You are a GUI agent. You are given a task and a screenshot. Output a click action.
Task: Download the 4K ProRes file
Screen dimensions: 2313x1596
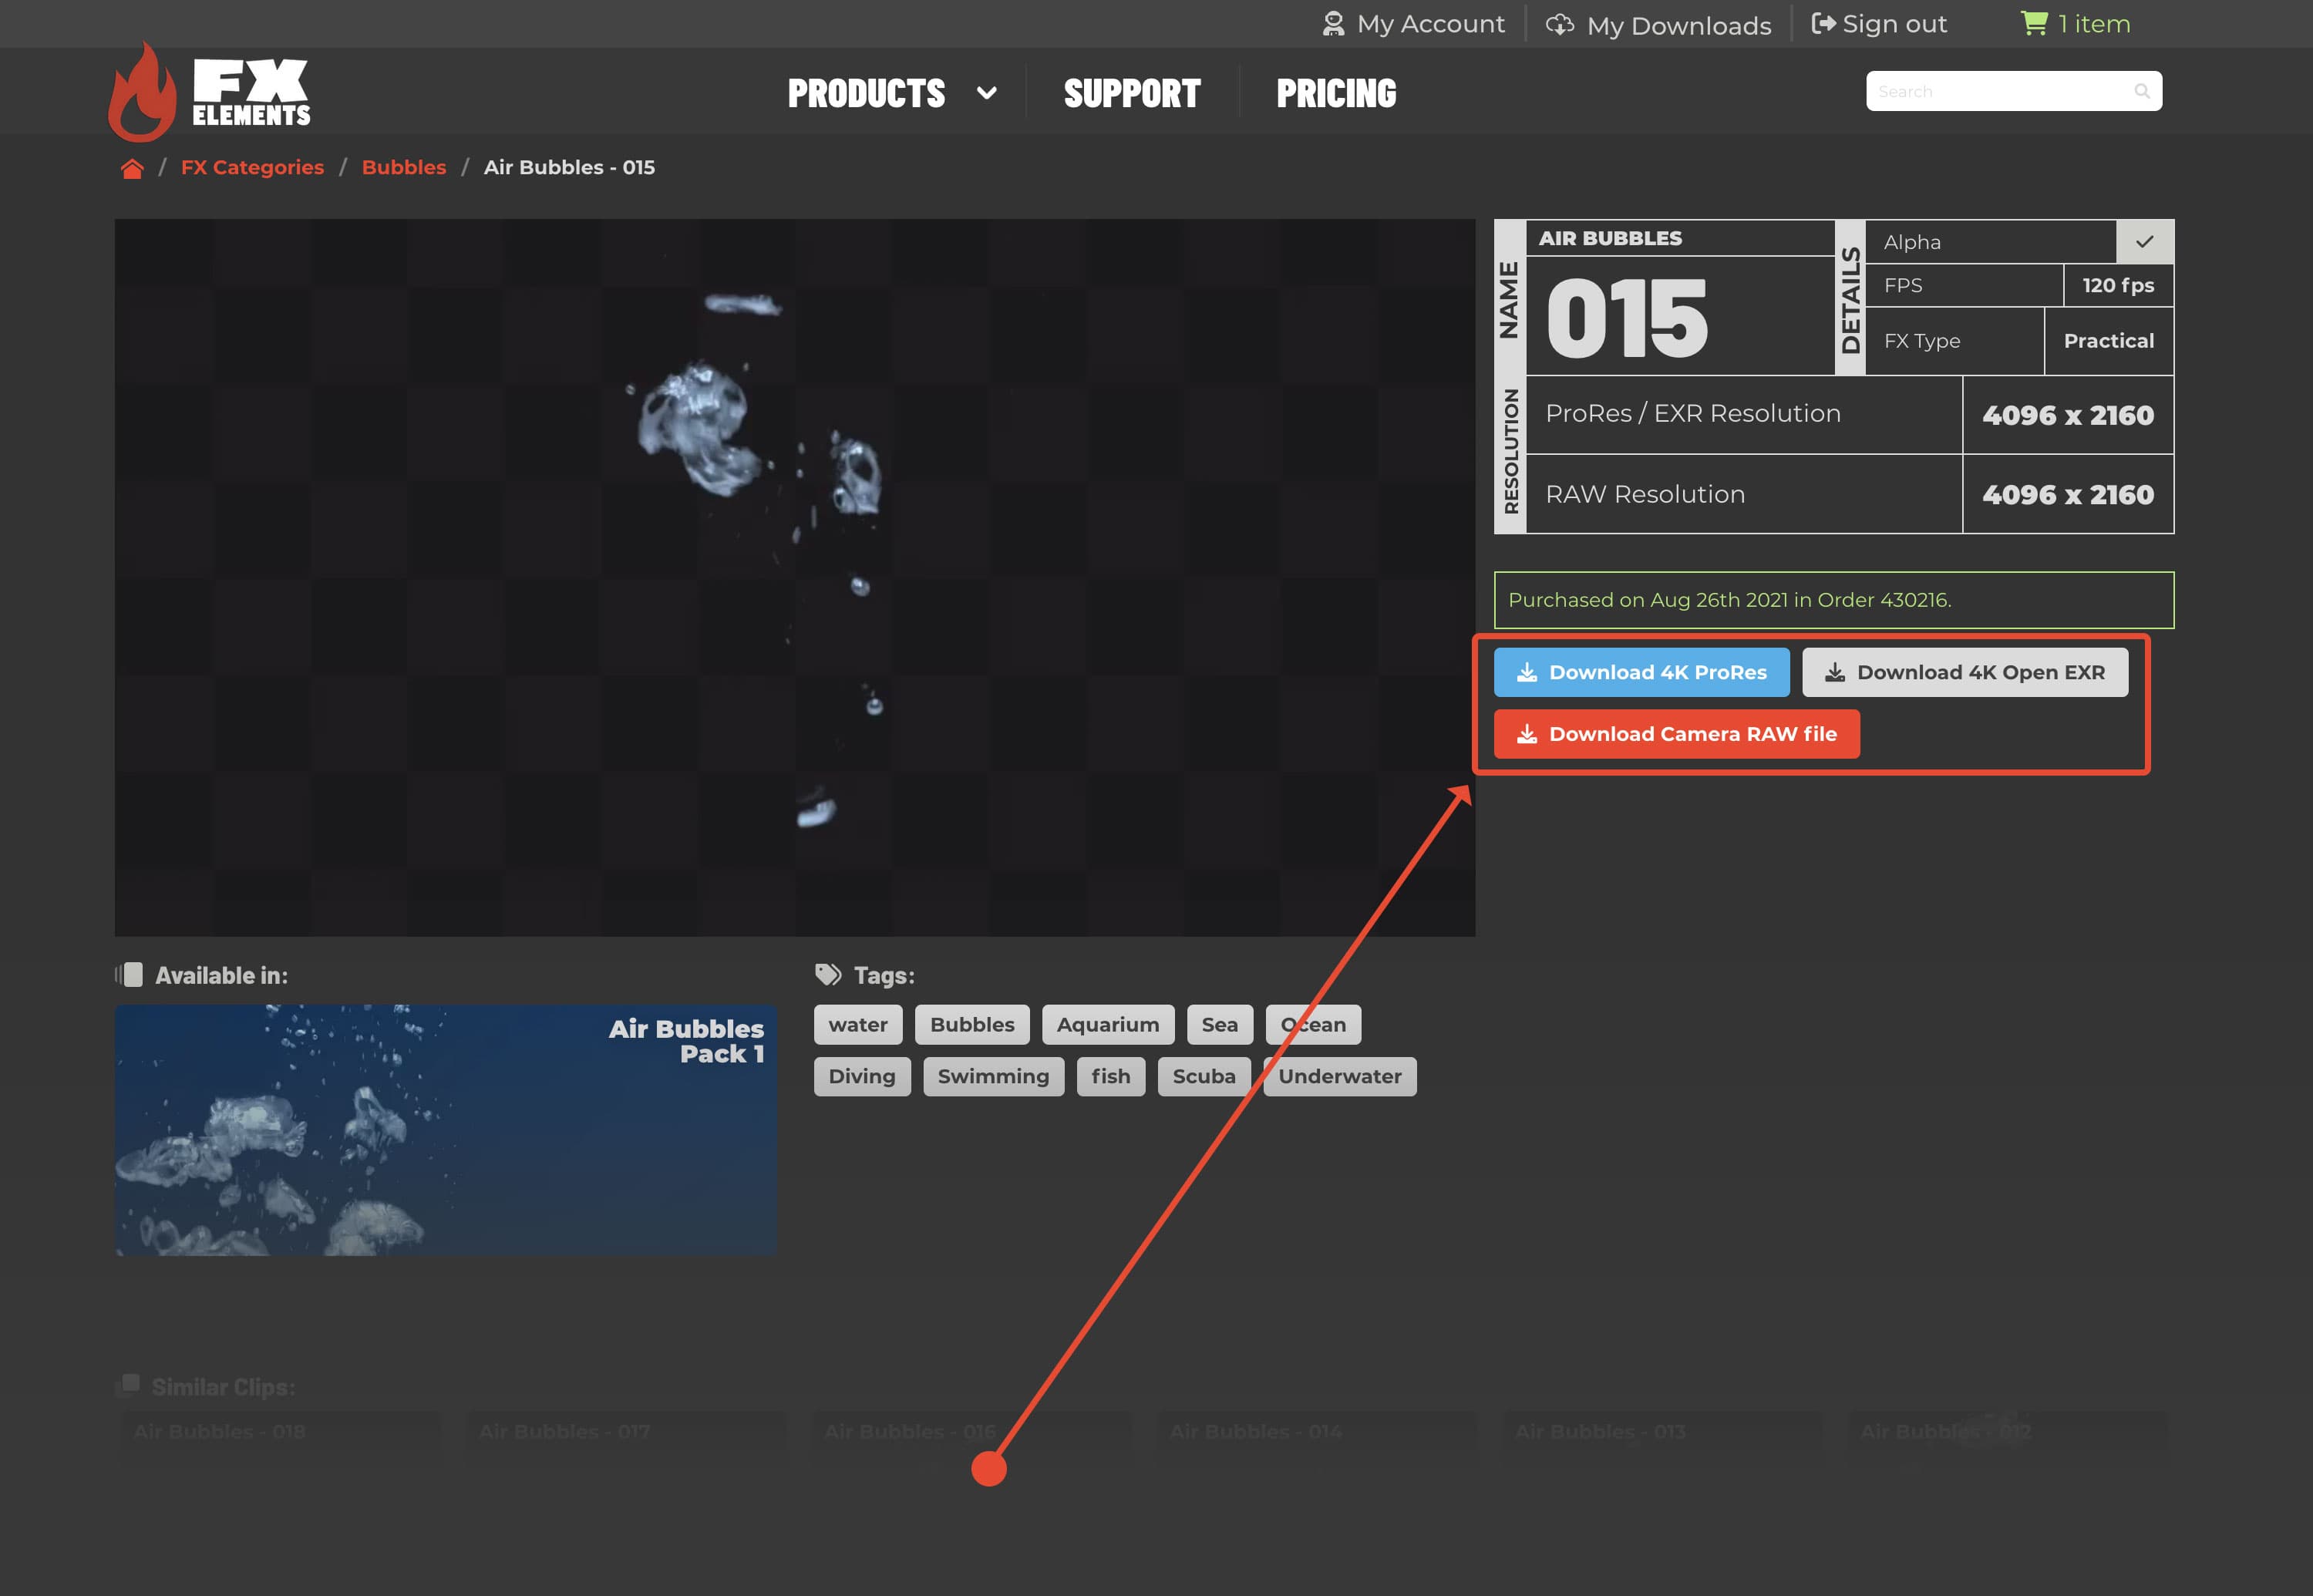click(1641, 672)
